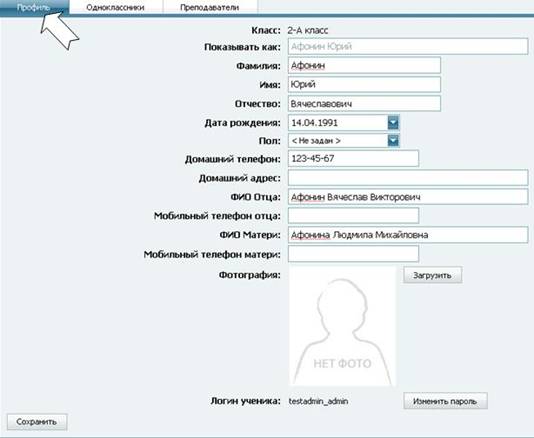The width and height of the screenshot is (534, 438).
Task: Click the Имя field containing Юрий
Action: point(364,84)
